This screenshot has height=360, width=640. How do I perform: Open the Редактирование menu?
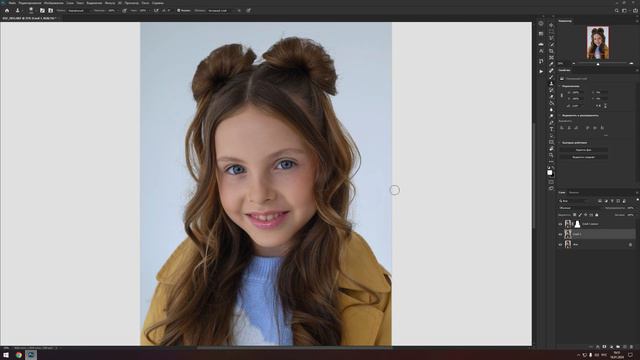tap(30, 3)
